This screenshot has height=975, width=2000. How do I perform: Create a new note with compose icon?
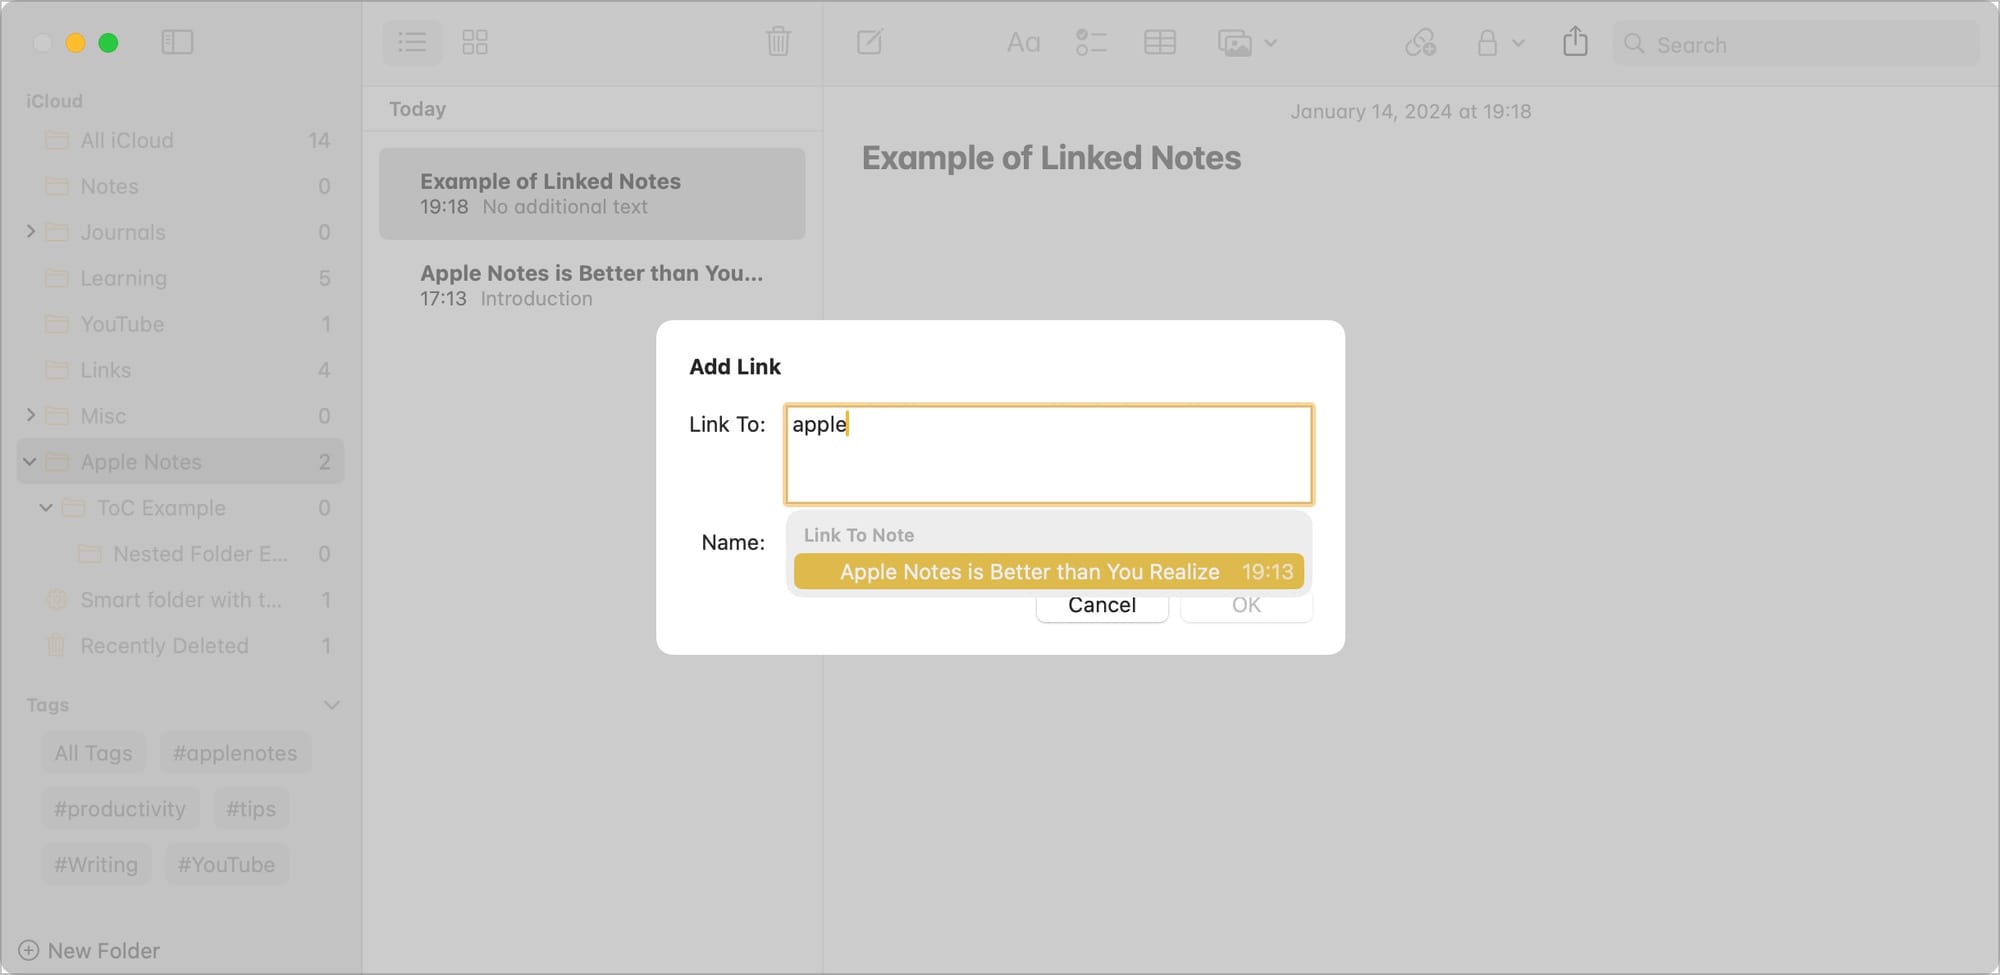pos(869,42)
